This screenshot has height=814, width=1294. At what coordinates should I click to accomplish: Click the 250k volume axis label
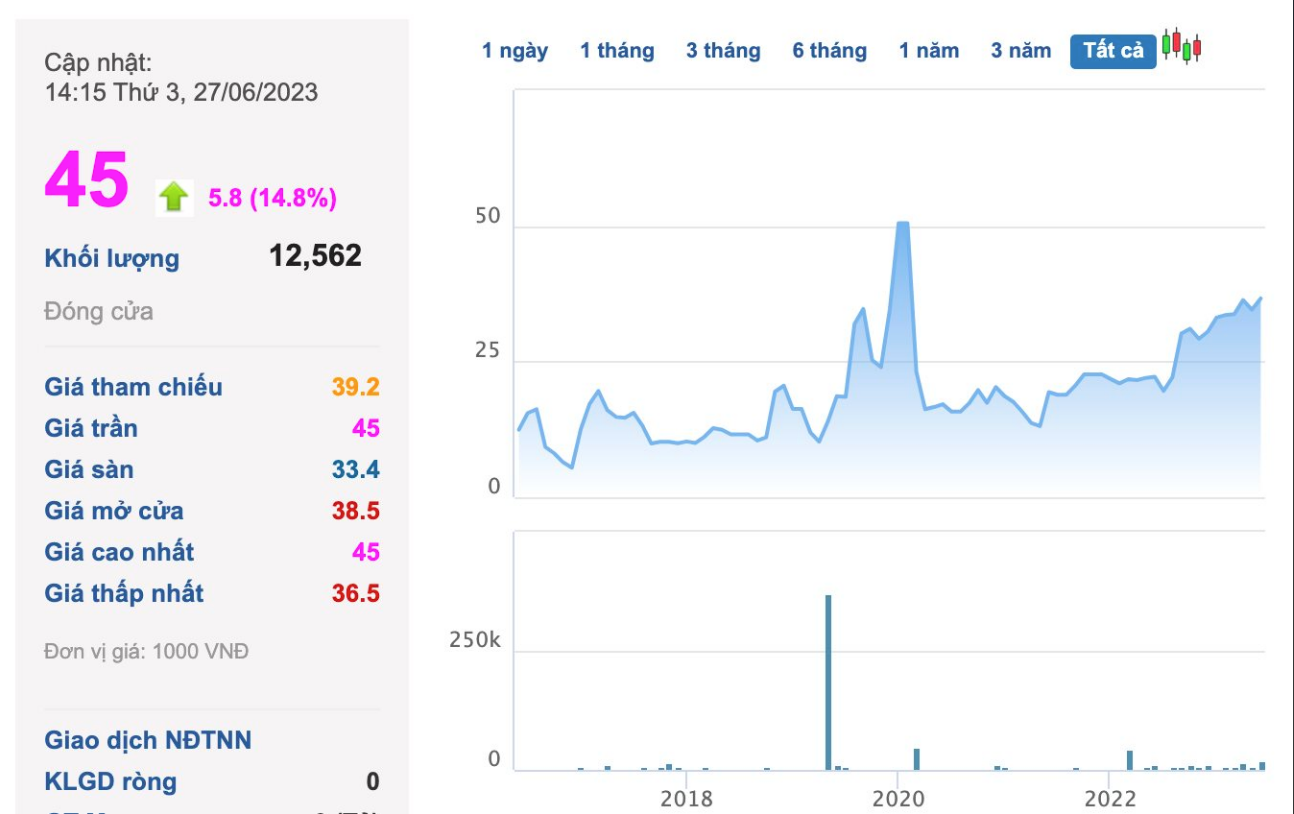pos(474,640)
